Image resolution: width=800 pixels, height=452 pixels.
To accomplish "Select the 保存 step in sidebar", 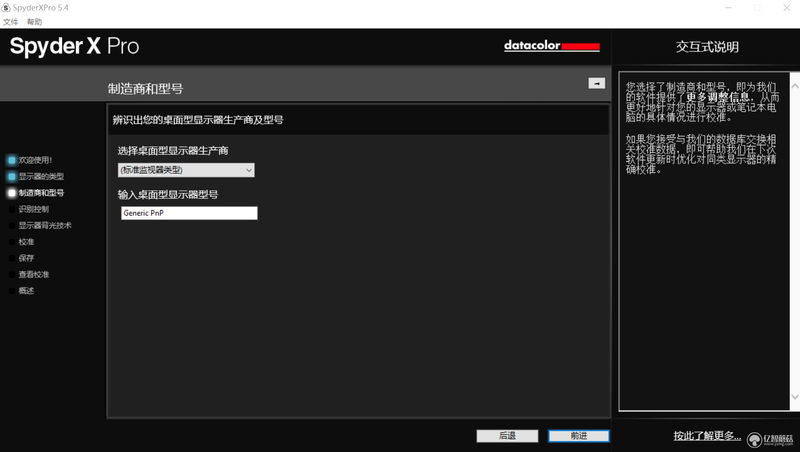I will (x=22, y=258).
